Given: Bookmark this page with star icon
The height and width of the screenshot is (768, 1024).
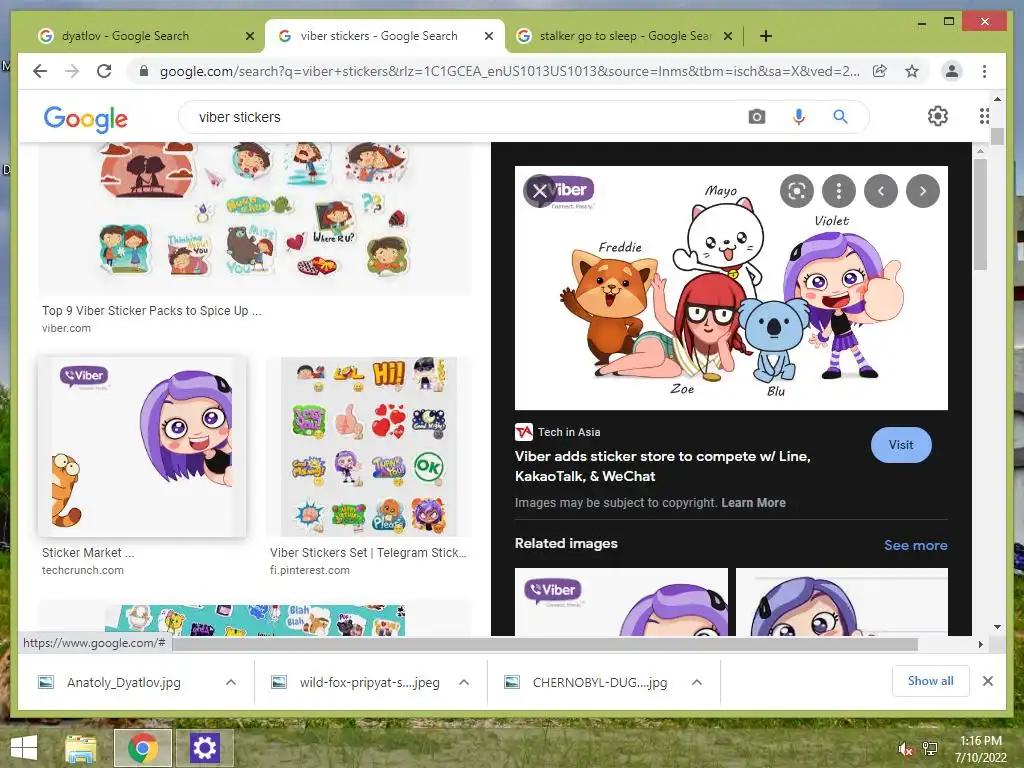Looking at the screenshot, I should [x=912, y=71].
